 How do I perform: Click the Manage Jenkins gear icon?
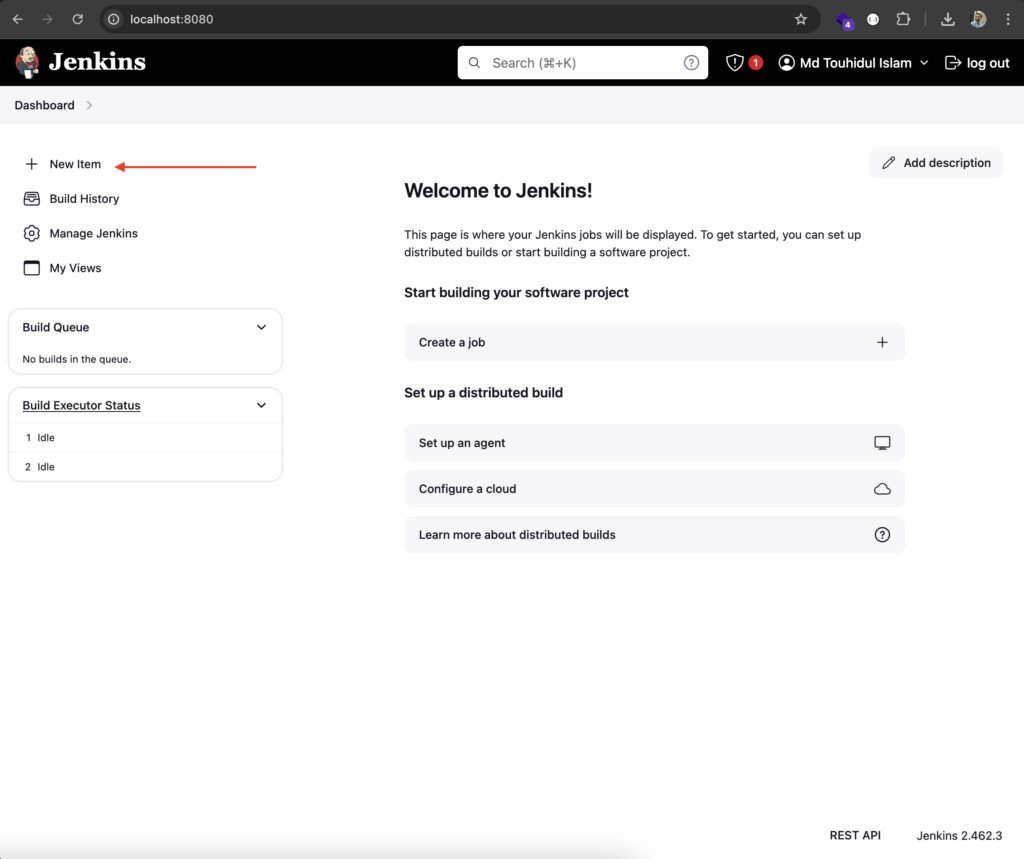click(x=31, y=233)
